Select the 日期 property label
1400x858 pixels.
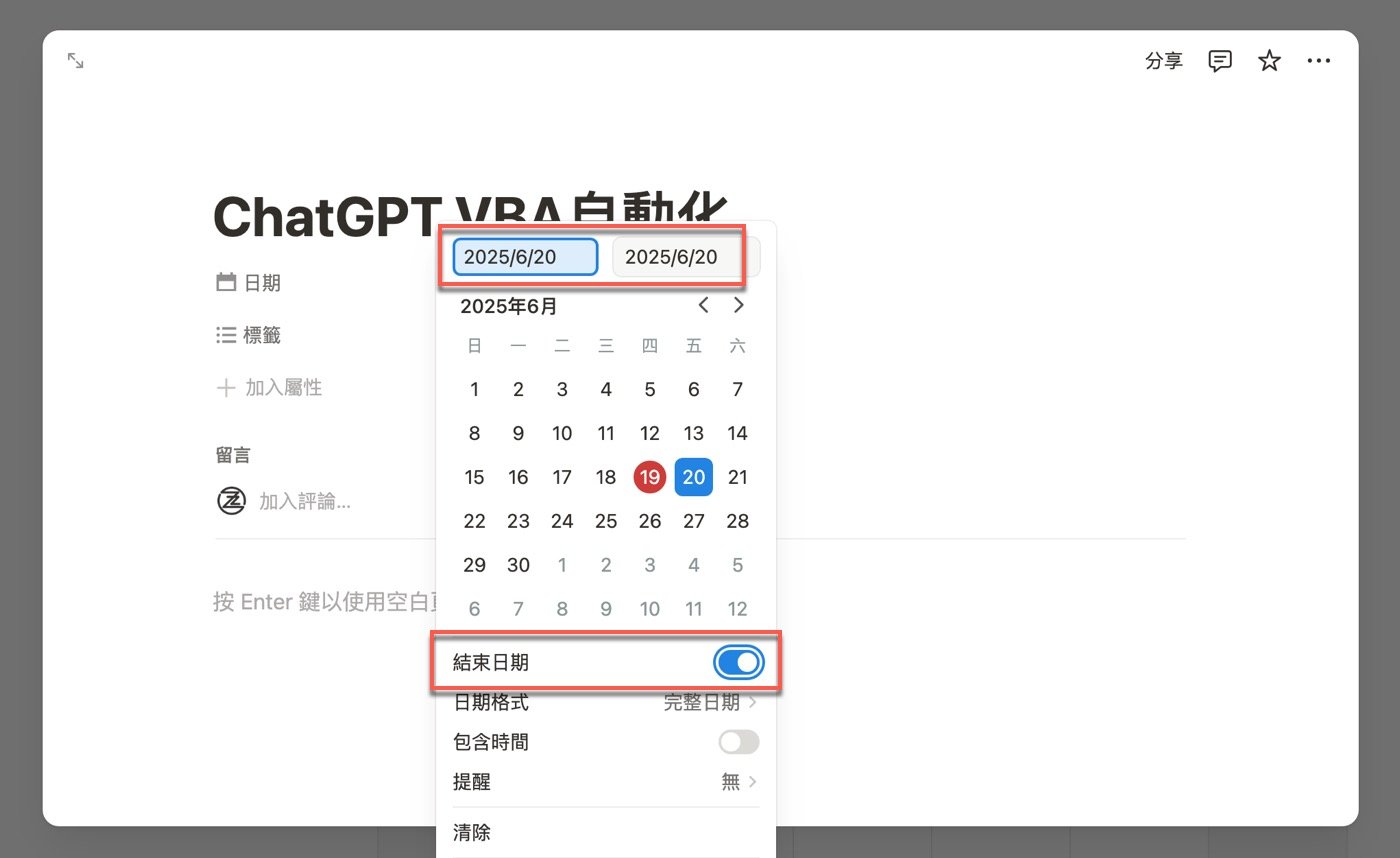coord(262,283)
